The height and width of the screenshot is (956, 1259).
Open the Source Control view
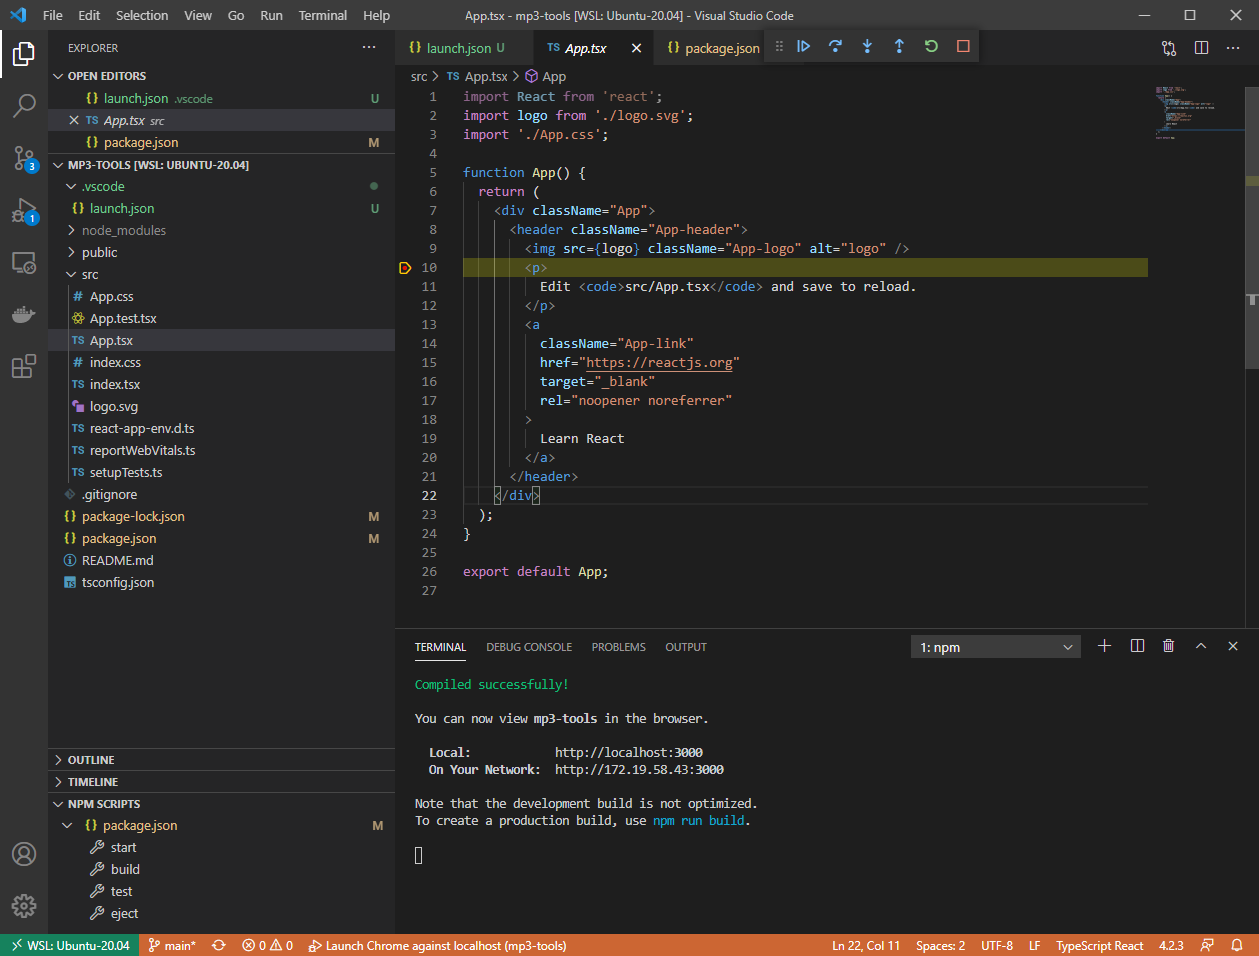pyautogui.click(x=24, y=158)
